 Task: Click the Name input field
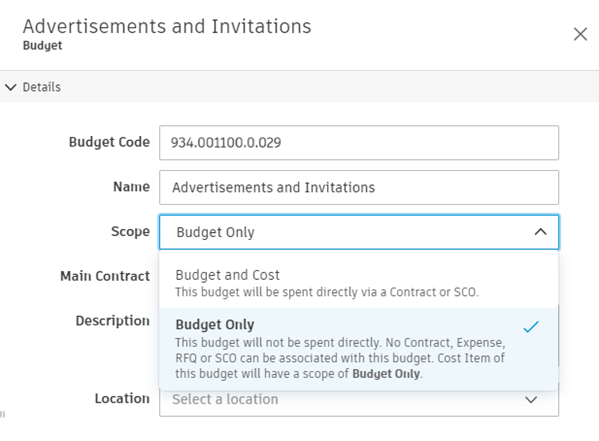pos(359,188)
